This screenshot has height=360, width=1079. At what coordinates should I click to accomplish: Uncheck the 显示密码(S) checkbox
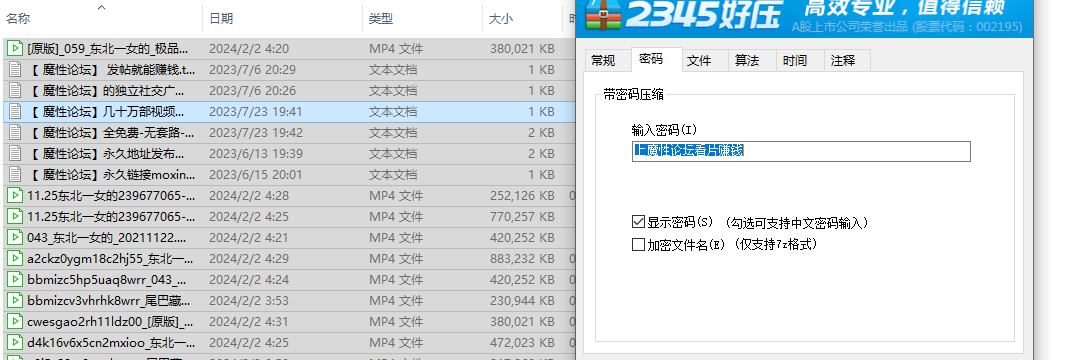pyautogui.click(x=638, y=222)
